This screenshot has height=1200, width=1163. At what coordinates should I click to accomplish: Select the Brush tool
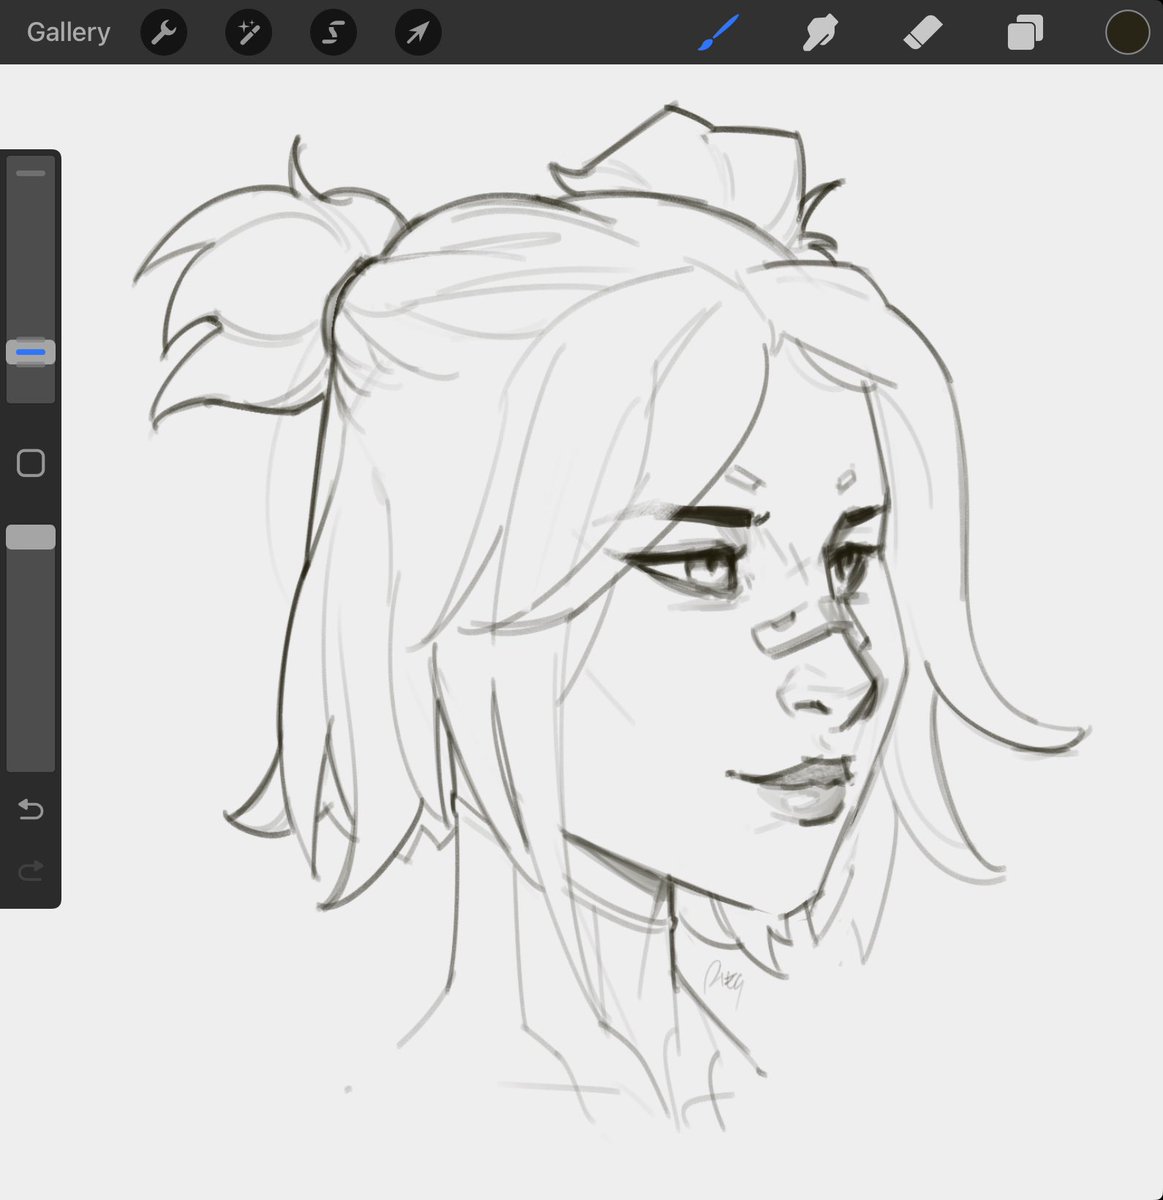pyautogui.click(x=717, y=32)
